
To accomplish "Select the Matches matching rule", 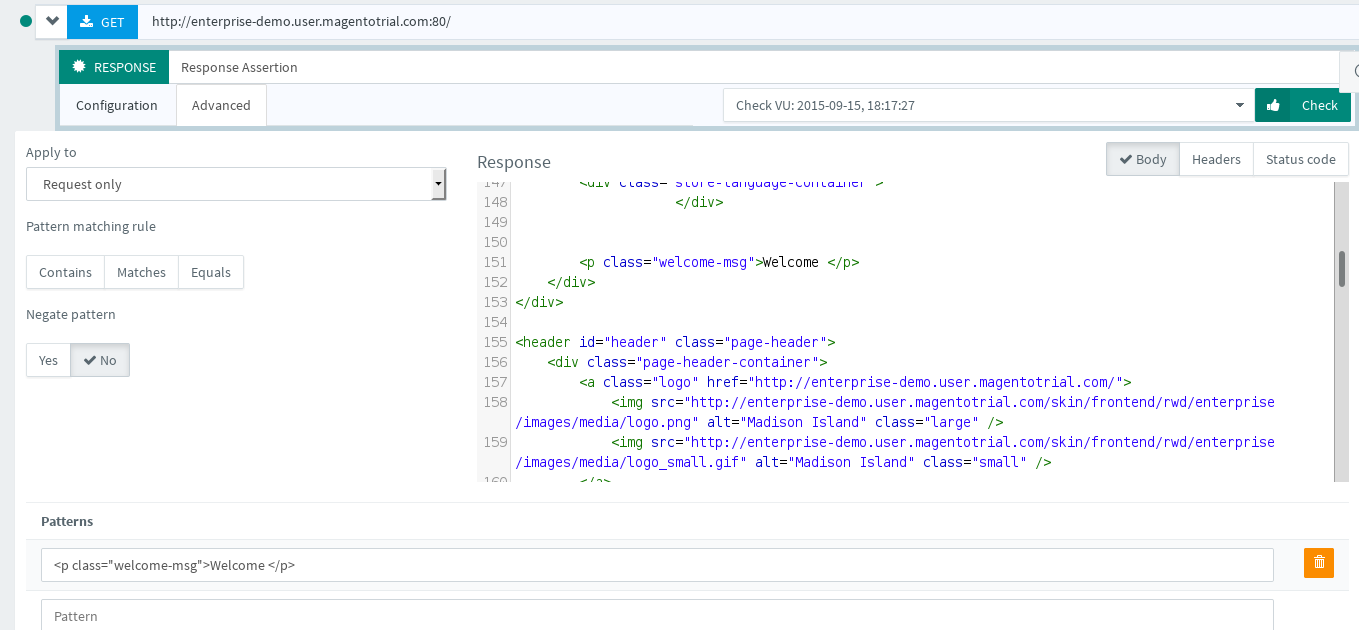I will click(x=141, y=272).
